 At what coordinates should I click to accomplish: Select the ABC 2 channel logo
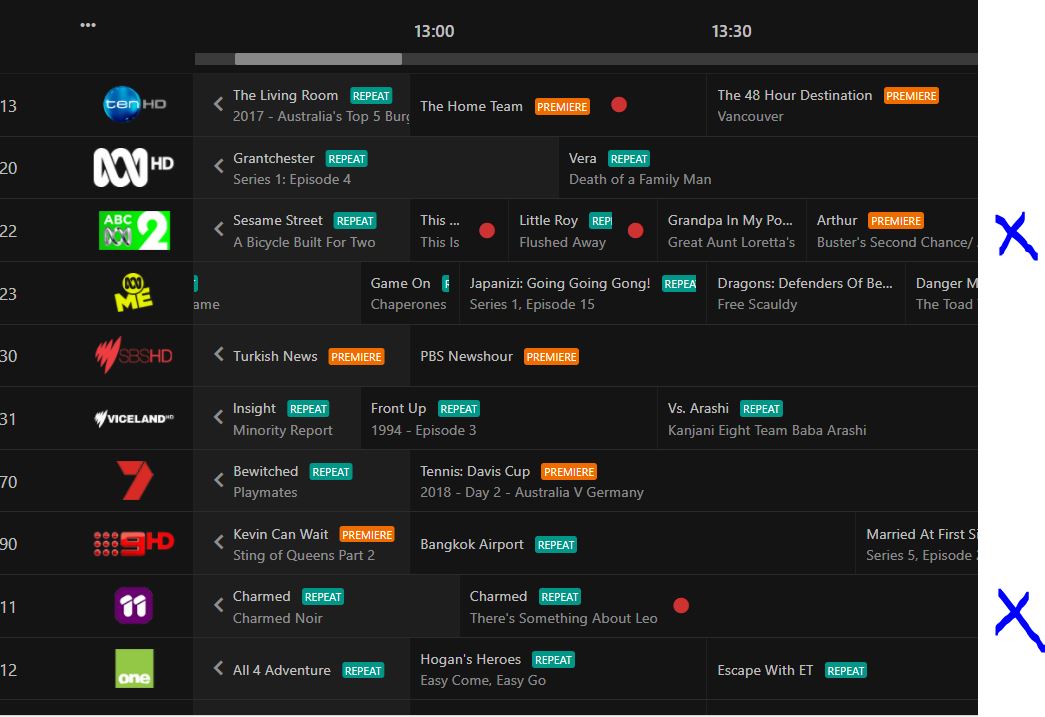click(x=134, y=230)
